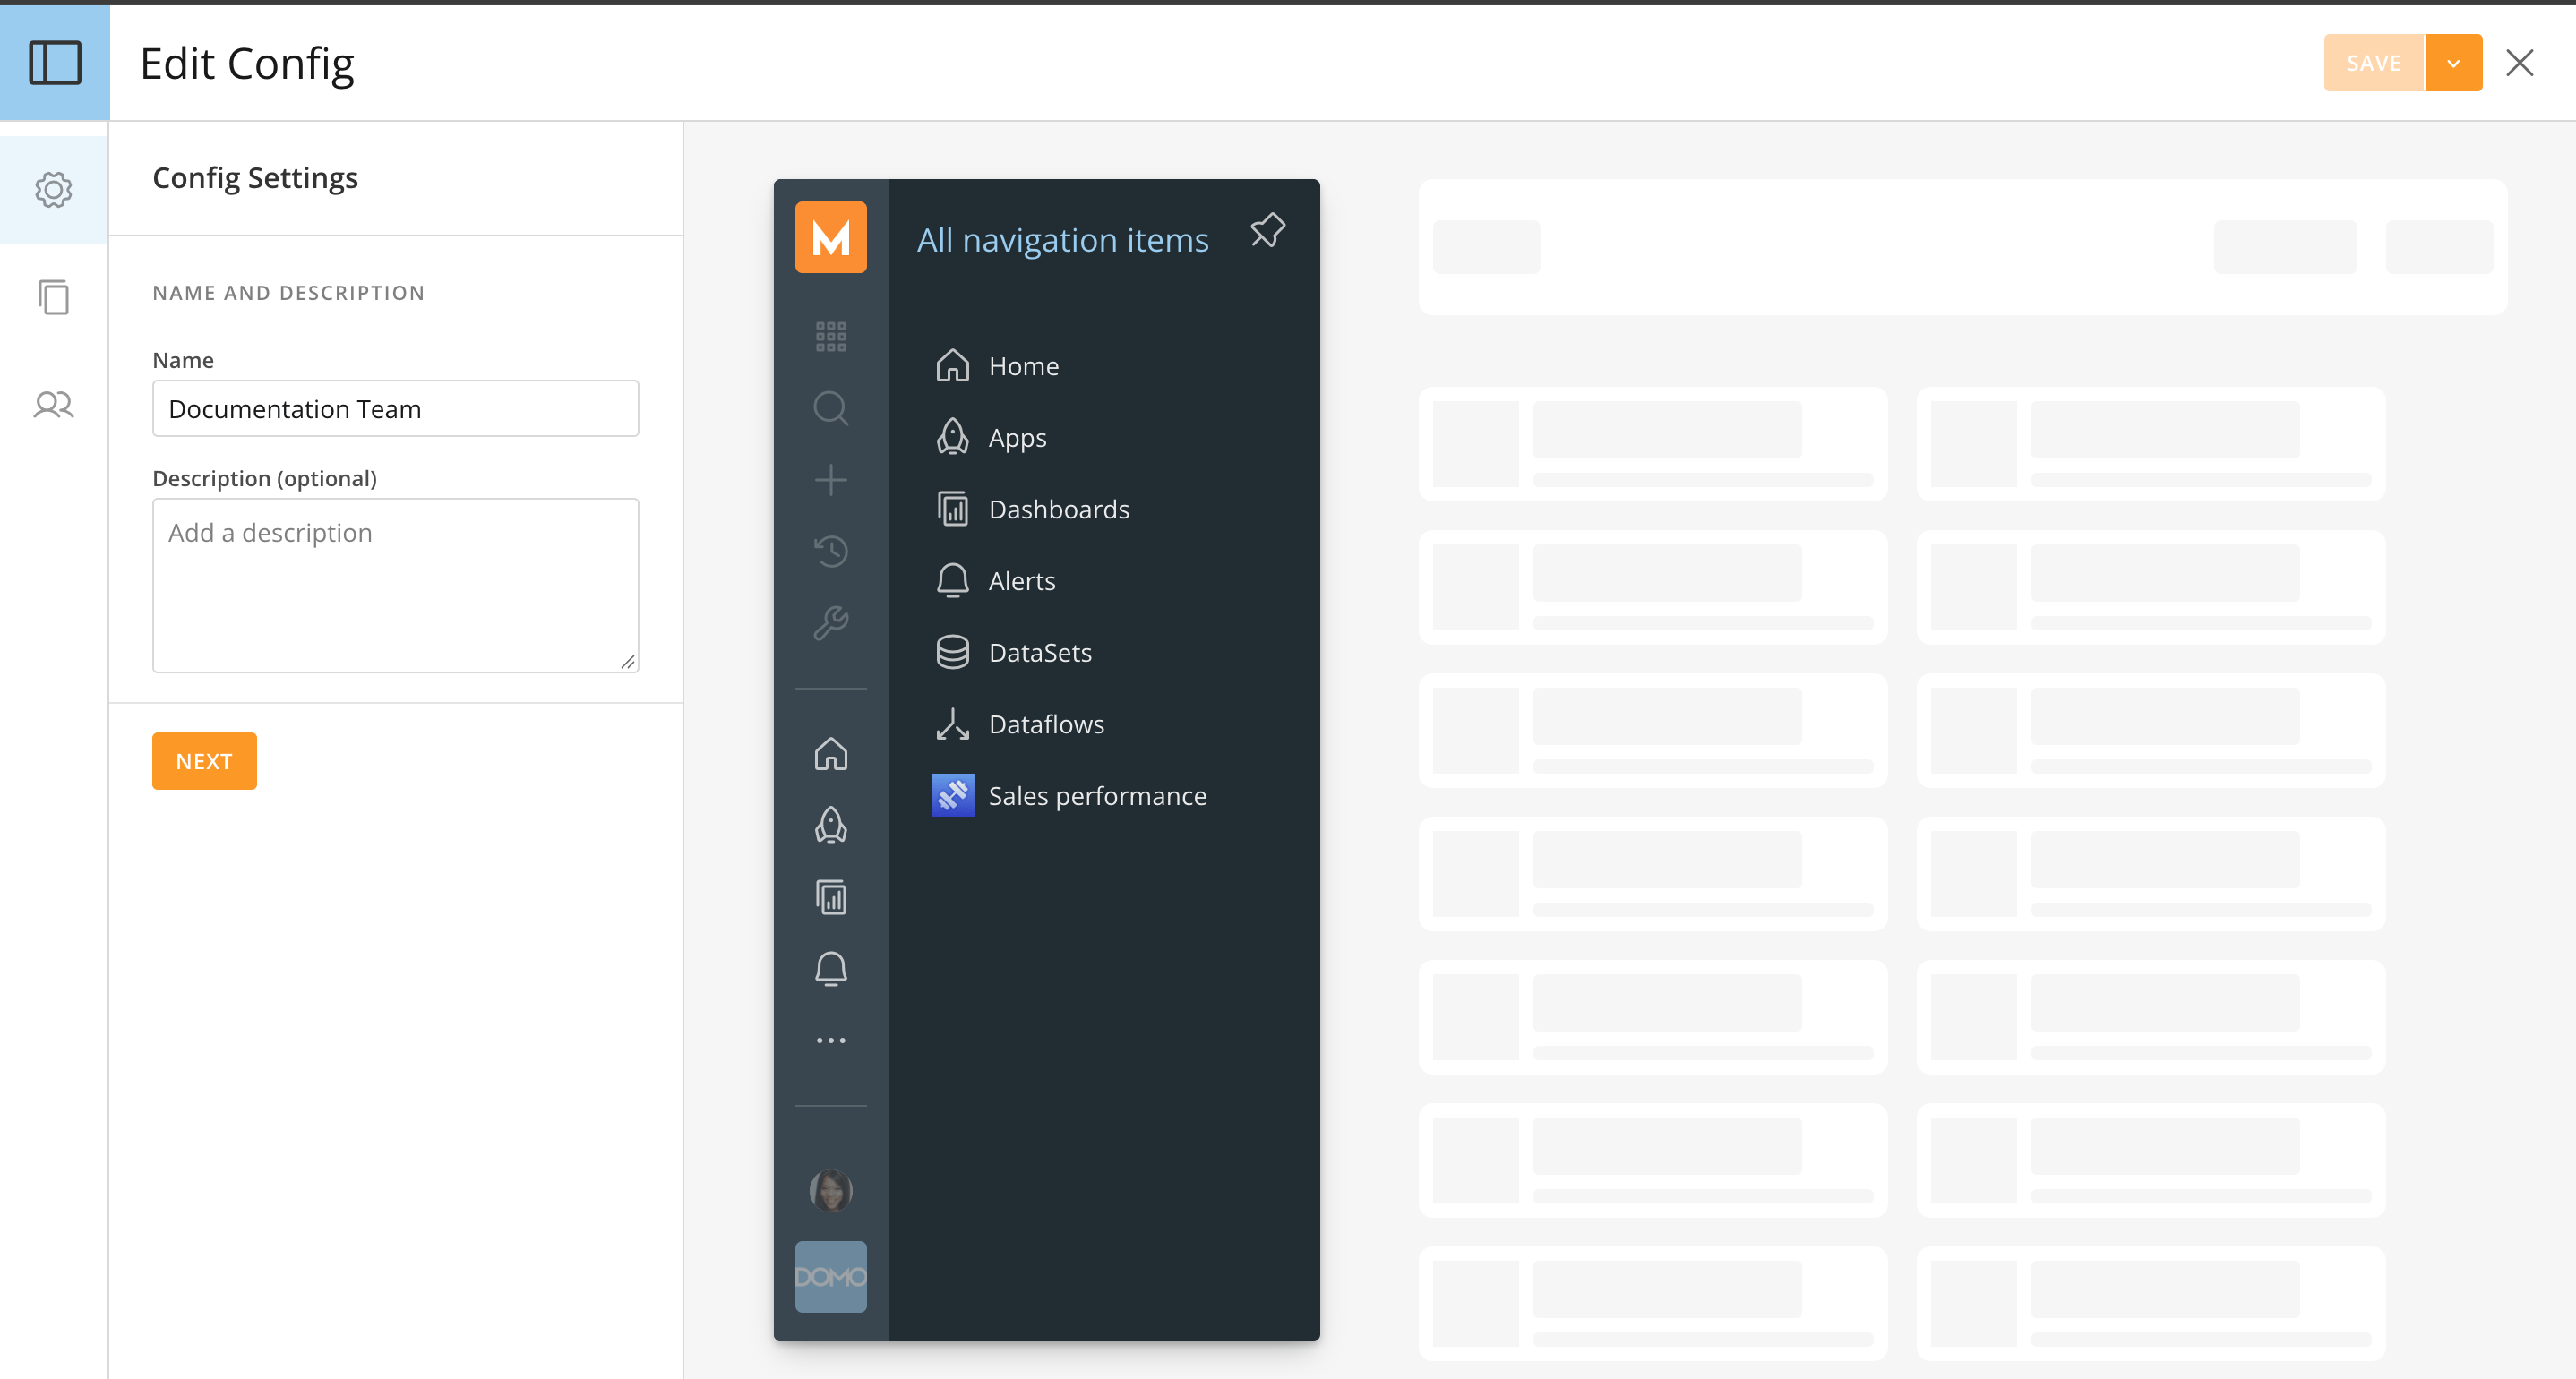The width and height of the screenshot is (2576, 1379).
Task: Click the Dataflows icon in nav list
Action: pos(952,724)
